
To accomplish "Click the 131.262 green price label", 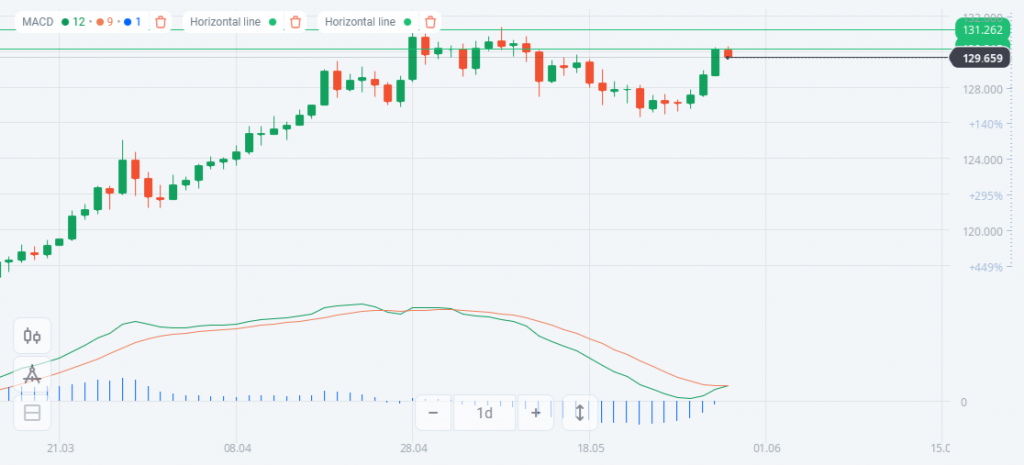I will tap(981, 30).
